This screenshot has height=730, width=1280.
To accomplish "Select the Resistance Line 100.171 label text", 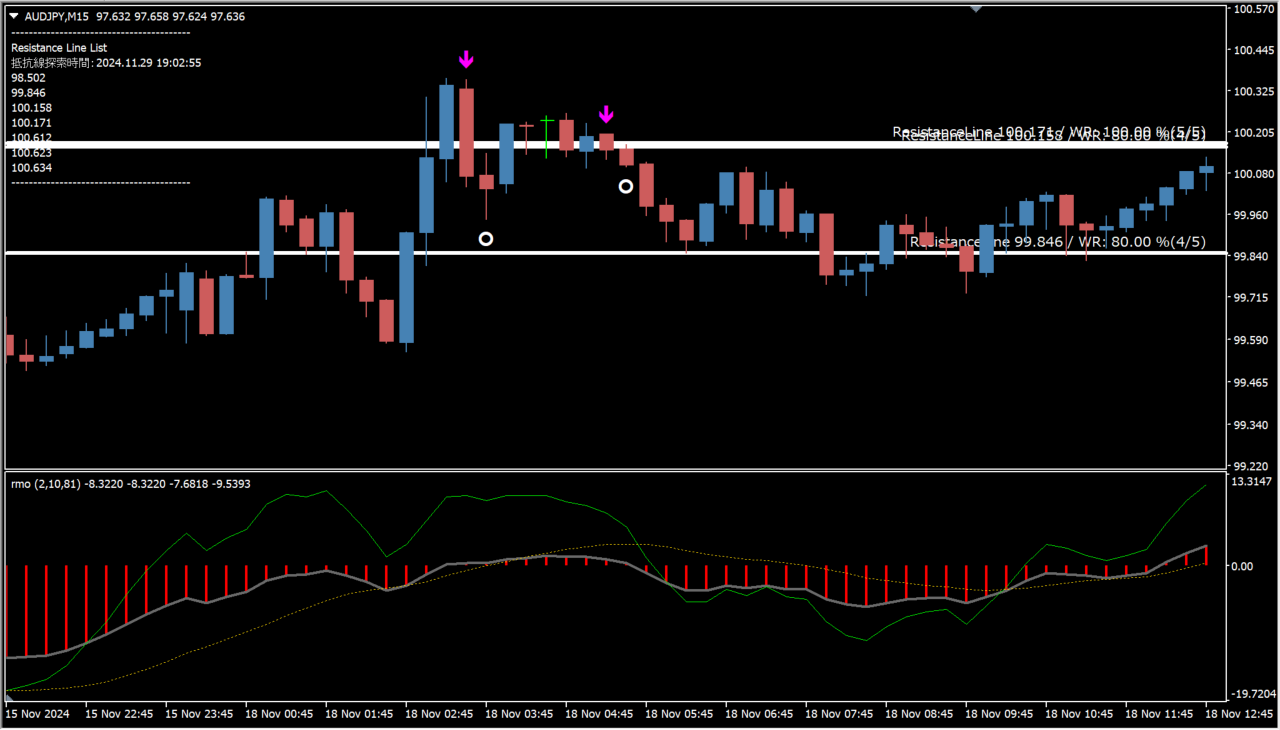I will click(1048, 131).
